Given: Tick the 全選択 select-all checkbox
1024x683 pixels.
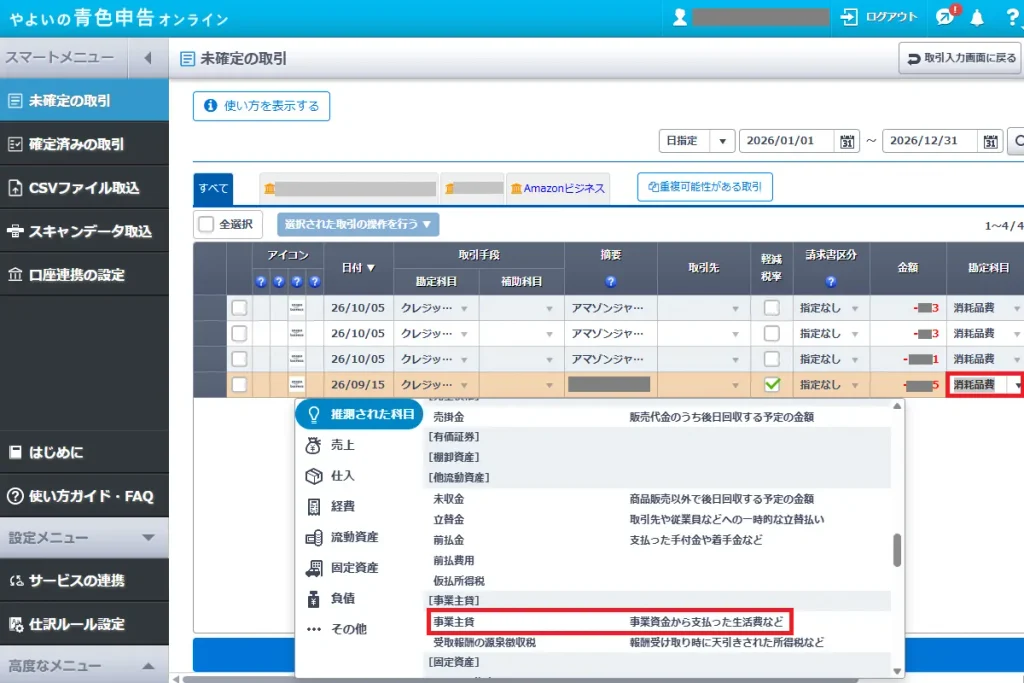Looking at the screenshot, I should (206, 224).
